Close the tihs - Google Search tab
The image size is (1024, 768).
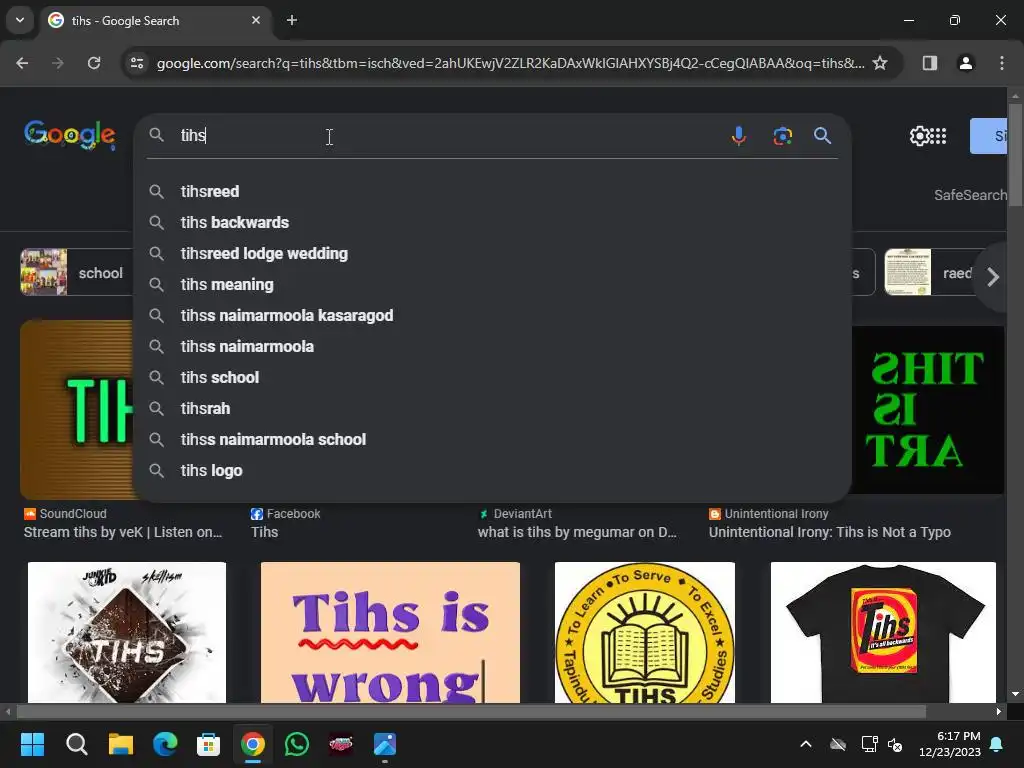(x=256, y=20)
